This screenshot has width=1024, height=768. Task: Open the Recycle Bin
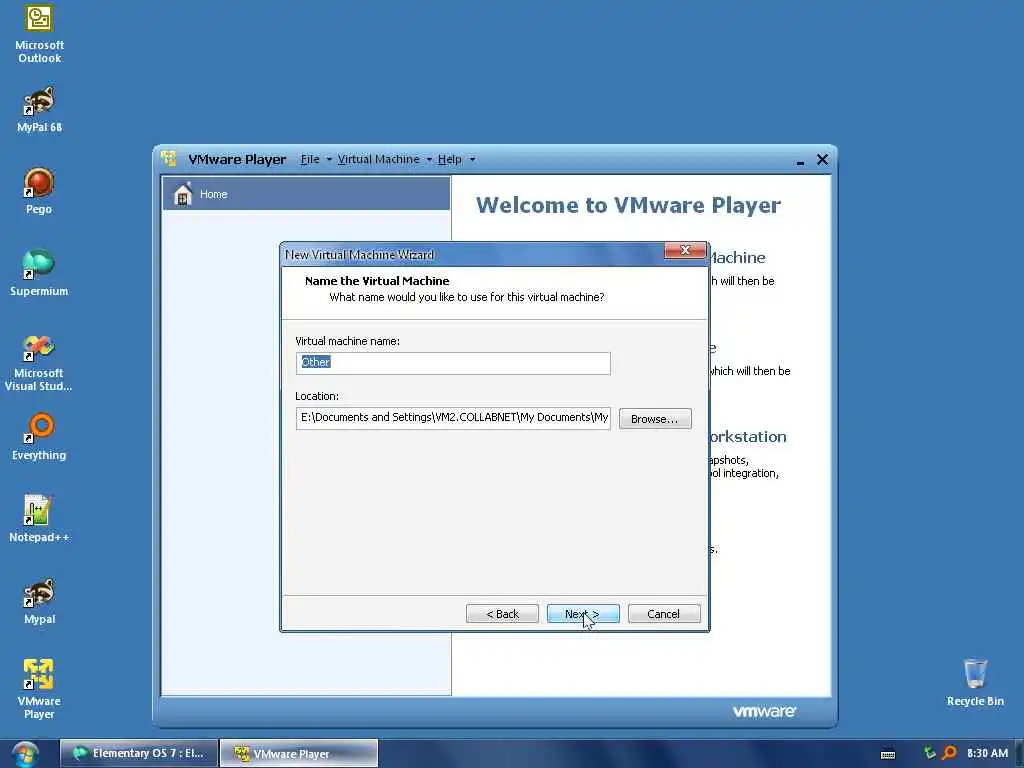pos(975,682)
